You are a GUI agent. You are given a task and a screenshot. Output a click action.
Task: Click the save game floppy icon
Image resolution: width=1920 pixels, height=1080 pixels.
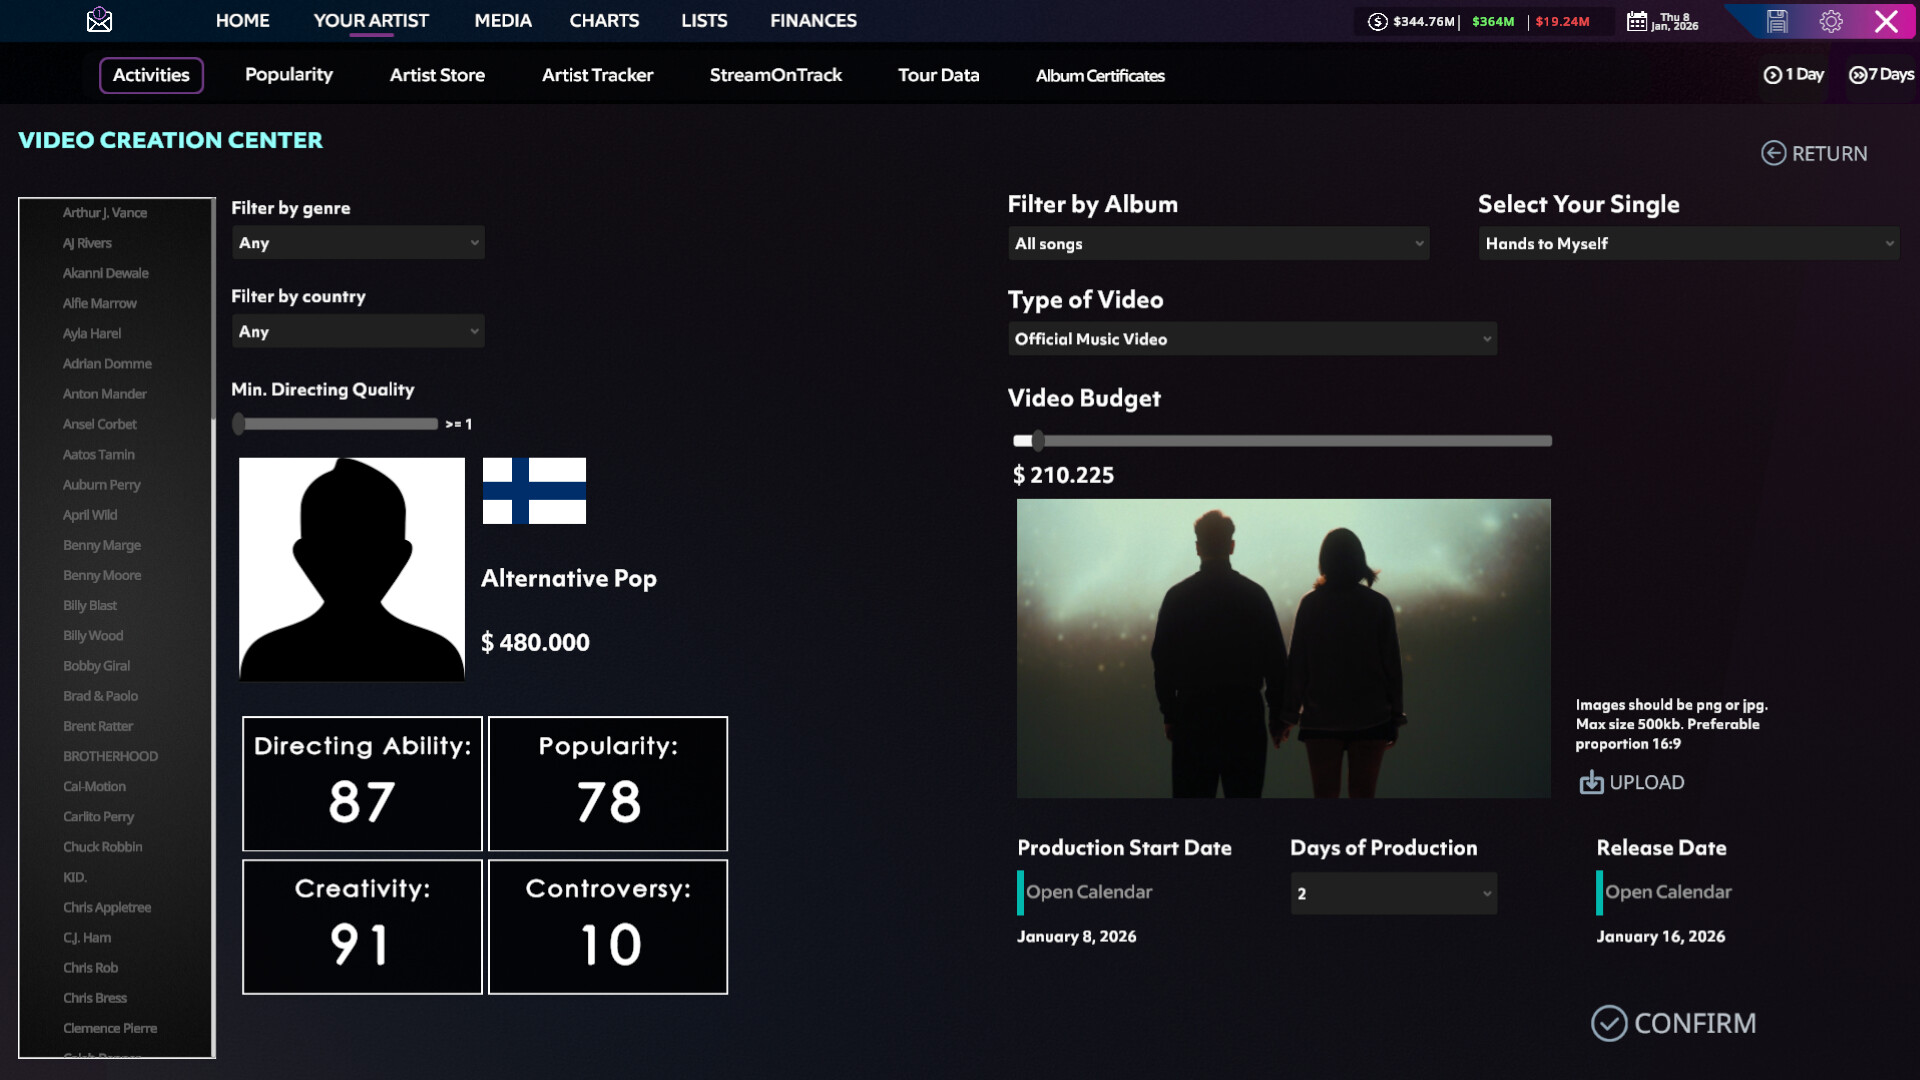coord(1777,21)
